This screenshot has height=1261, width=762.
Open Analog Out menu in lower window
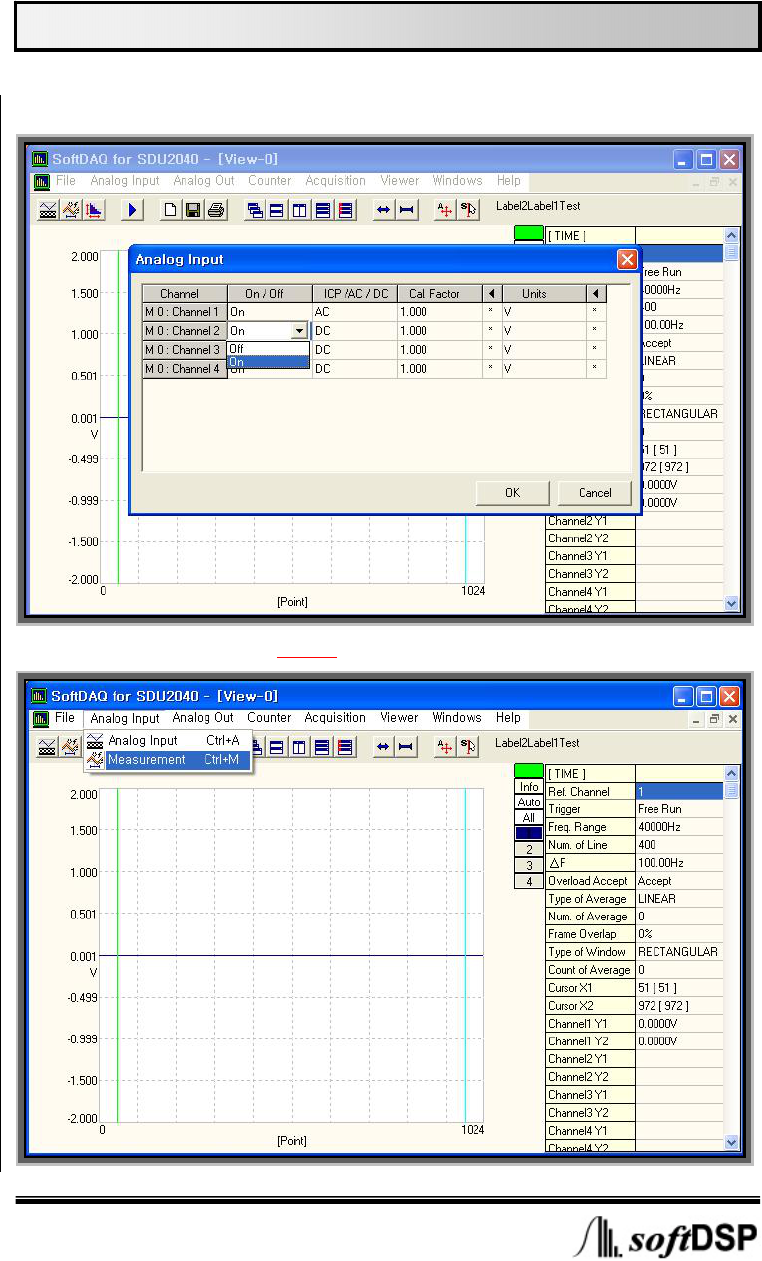[x=203, y=718]
